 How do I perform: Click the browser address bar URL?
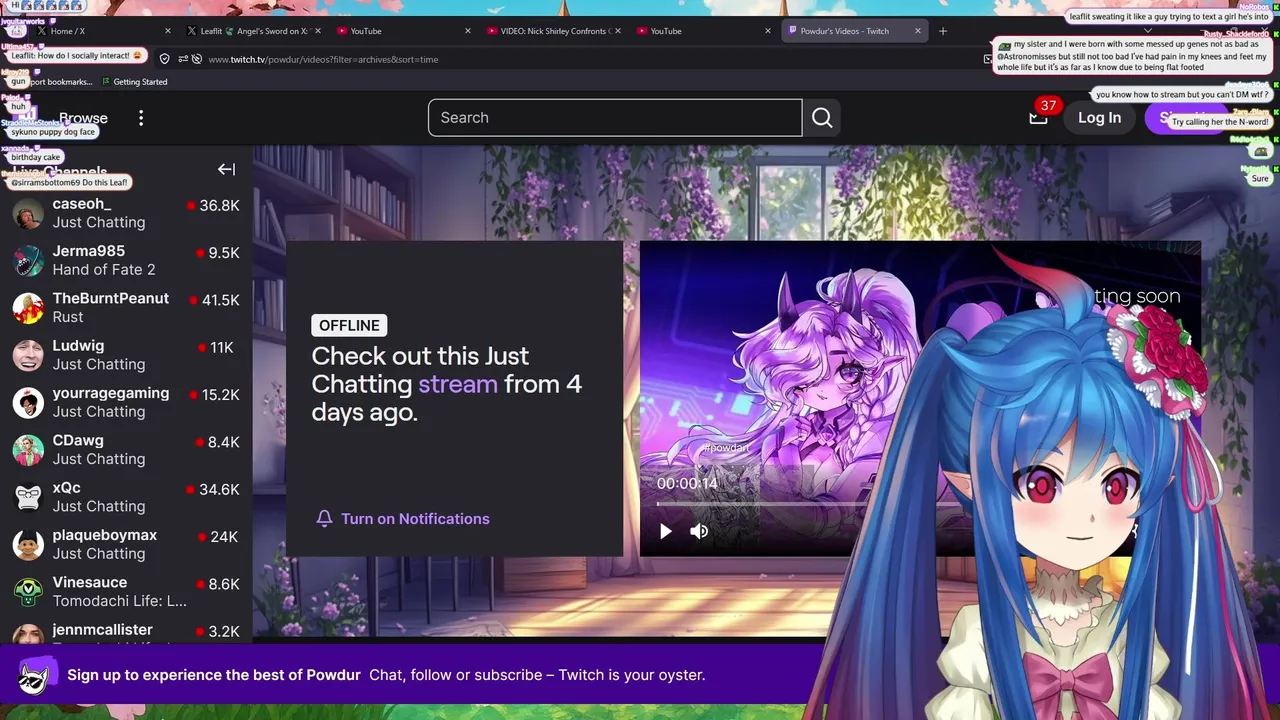pyautogui.click(x=323, y=59)
